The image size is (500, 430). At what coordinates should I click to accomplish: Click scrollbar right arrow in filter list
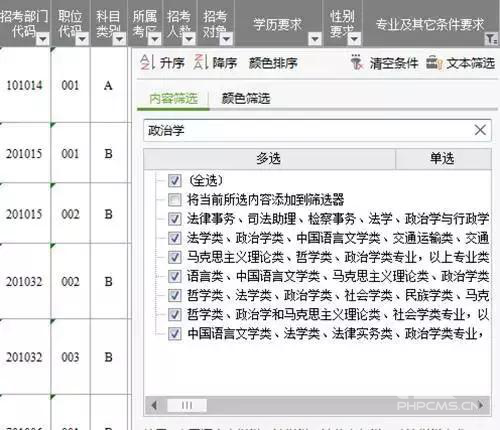[481, 405]
